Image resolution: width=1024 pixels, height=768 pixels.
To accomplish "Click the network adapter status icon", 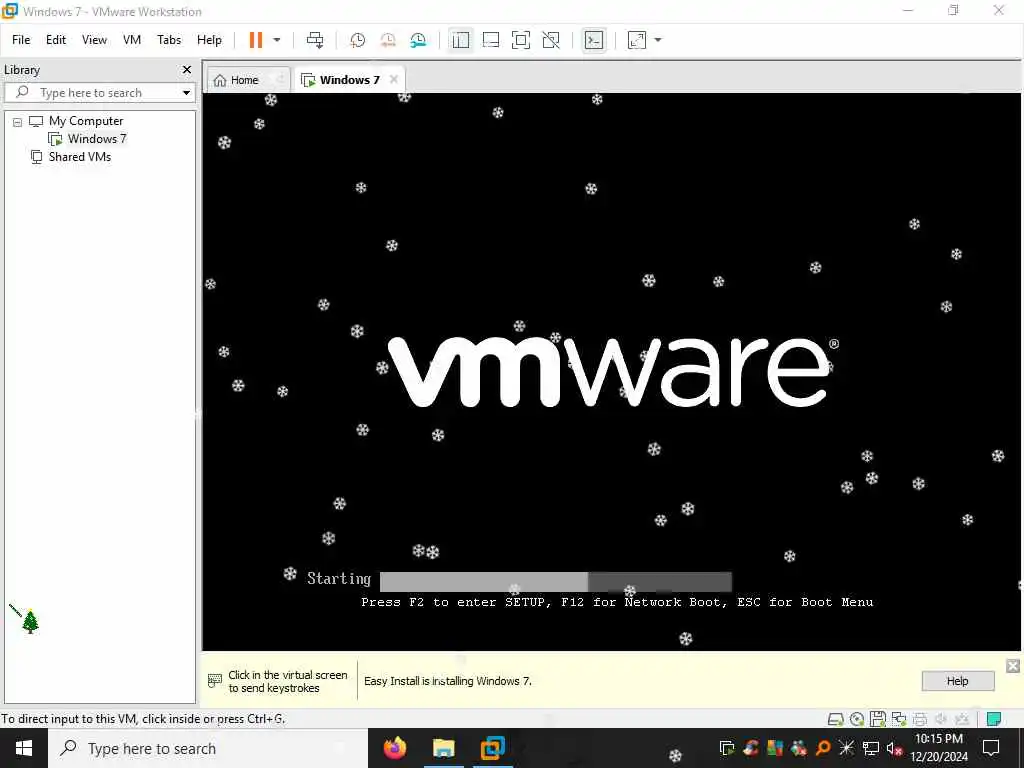I will [899, 719].
